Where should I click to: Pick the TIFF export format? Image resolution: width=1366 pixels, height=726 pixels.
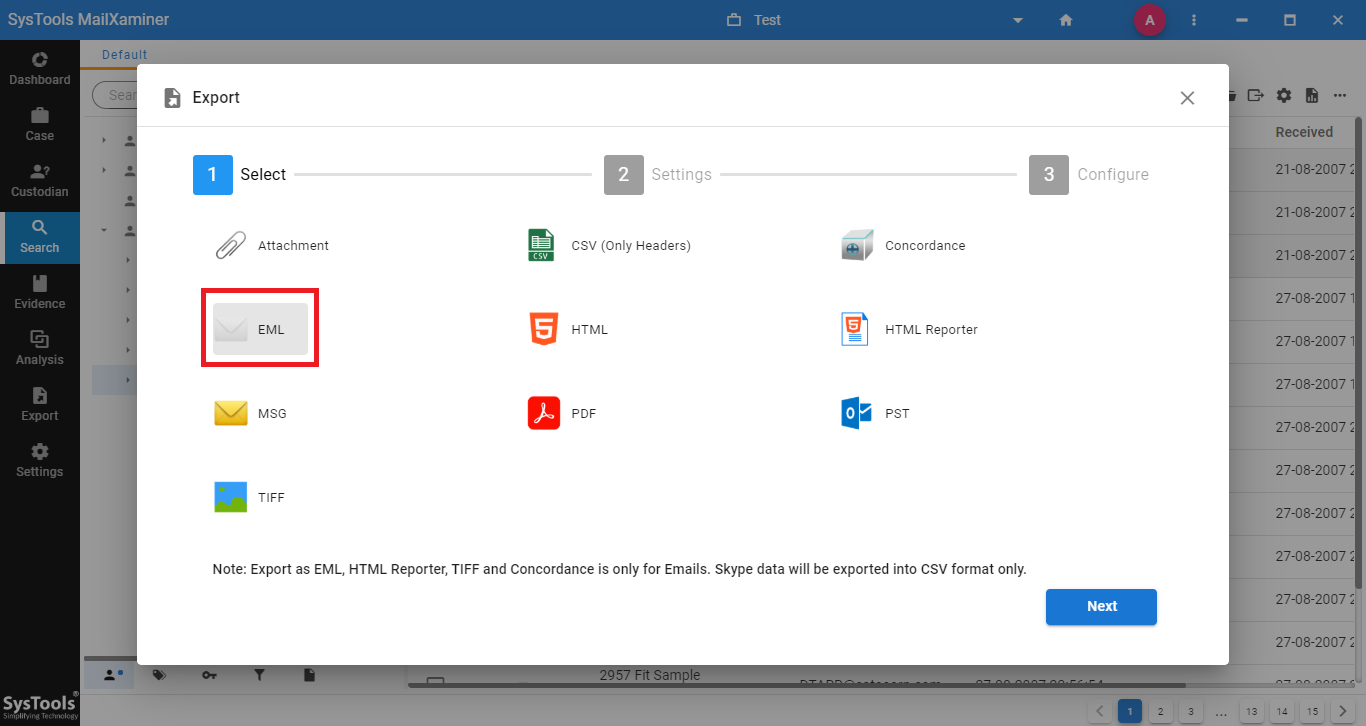[x=250, y=497]
